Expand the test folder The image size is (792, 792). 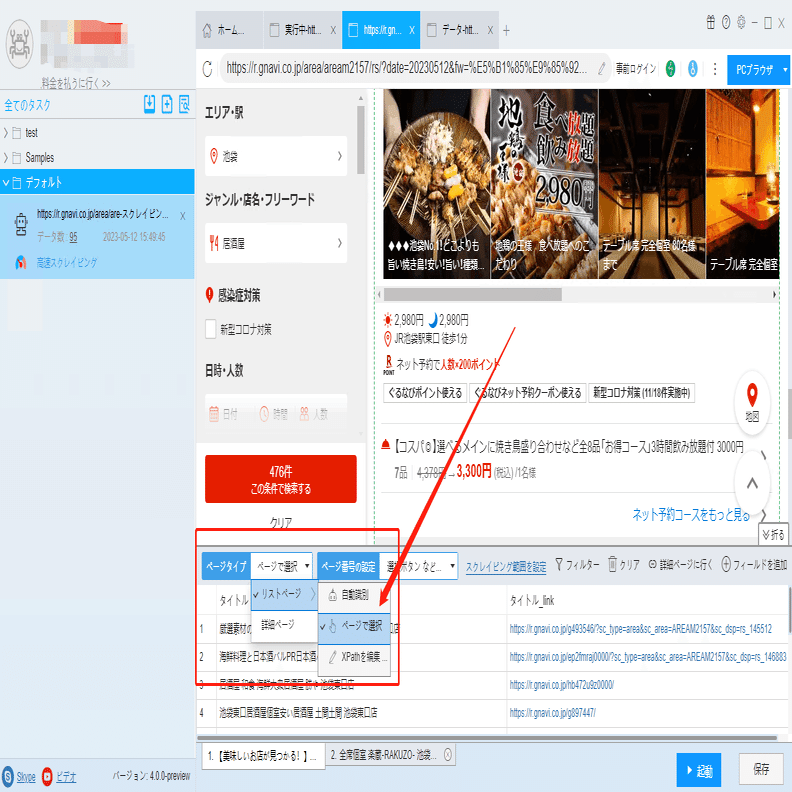coord(6,132)
